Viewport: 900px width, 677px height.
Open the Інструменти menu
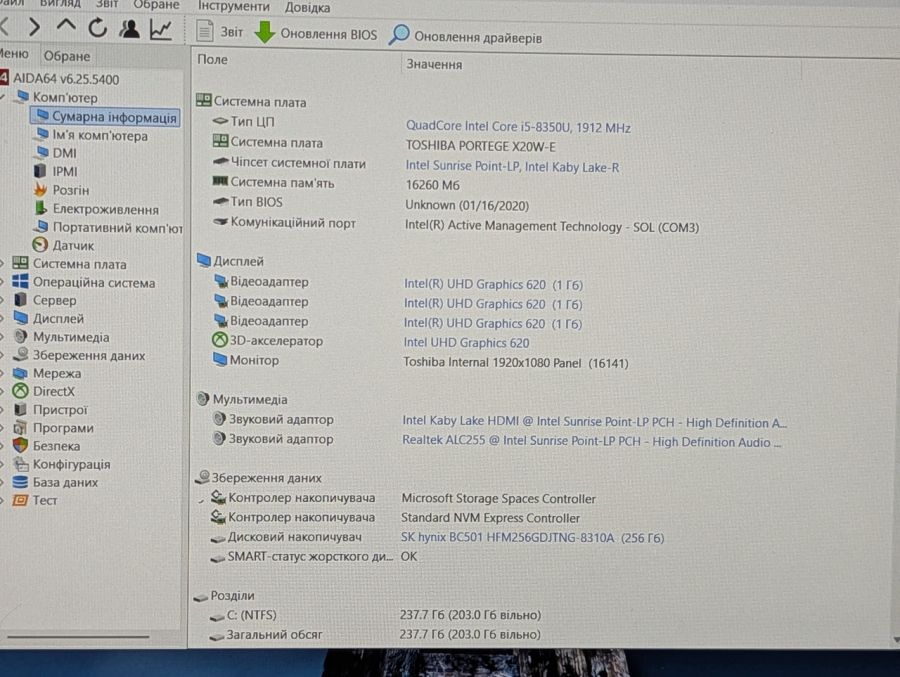pyautogui.click(x=234, y=6)
